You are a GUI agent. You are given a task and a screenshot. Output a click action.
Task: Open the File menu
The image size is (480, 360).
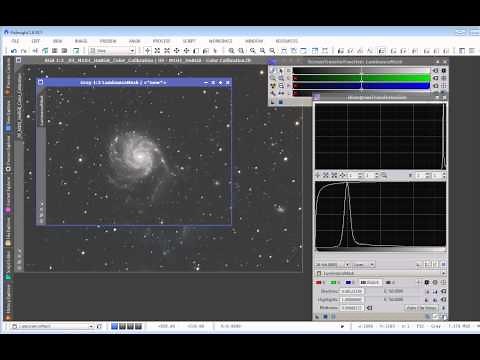15,41
